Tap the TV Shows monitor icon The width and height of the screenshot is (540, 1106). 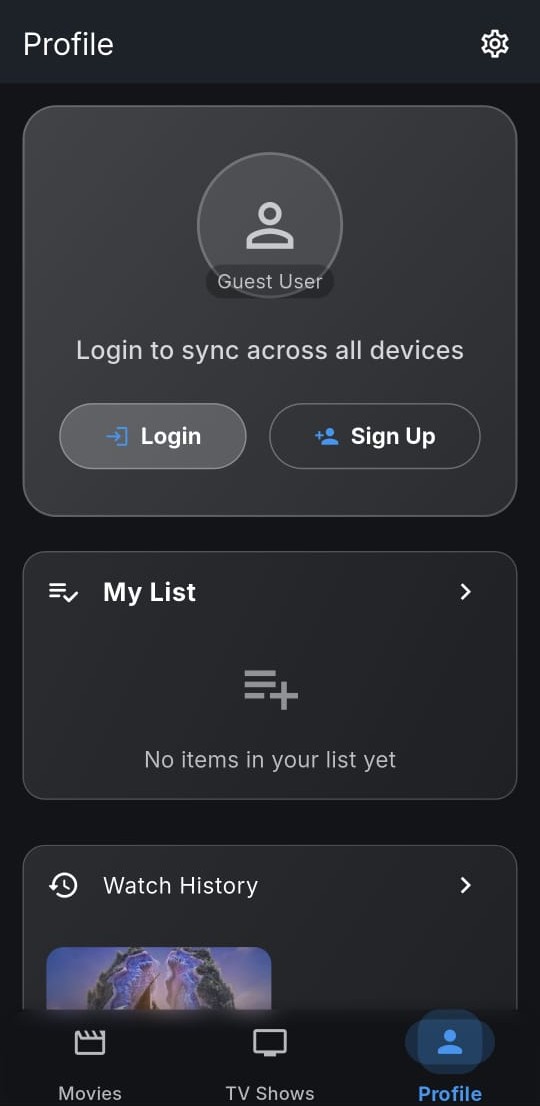click(270, 1043)
